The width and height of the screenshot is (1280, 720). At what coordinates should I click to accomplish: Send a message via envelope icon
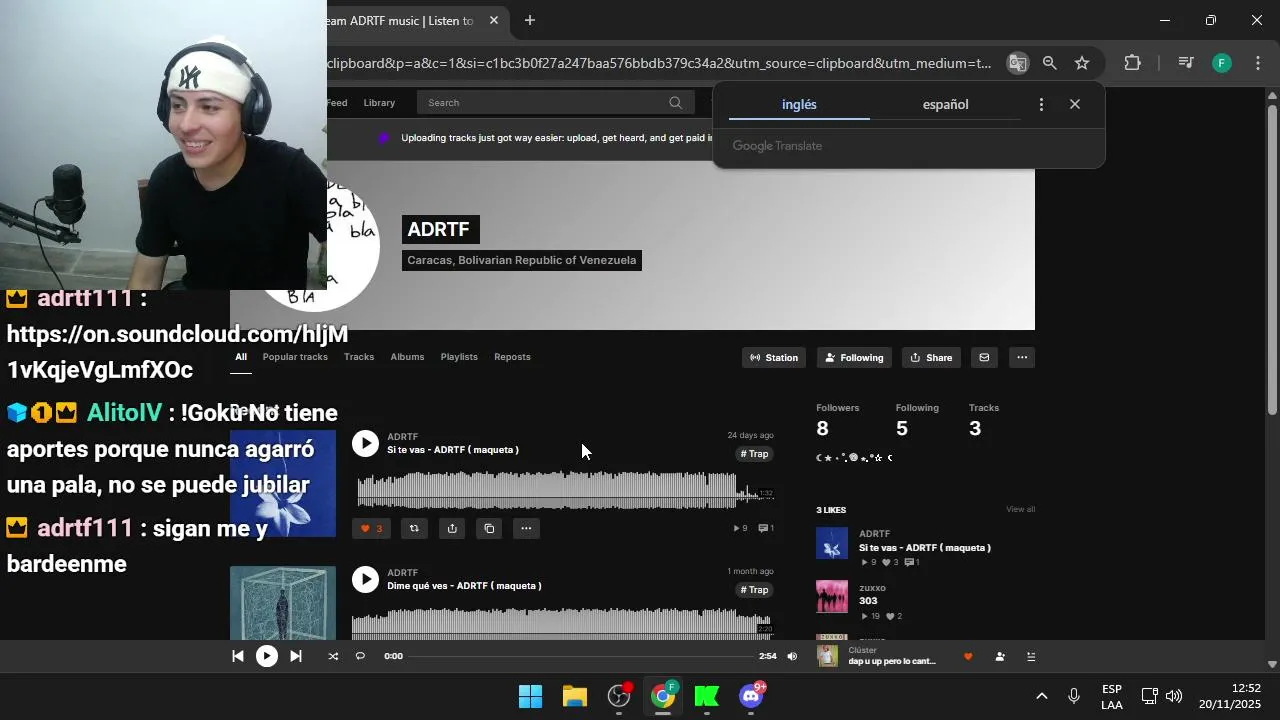click(984, 357)
